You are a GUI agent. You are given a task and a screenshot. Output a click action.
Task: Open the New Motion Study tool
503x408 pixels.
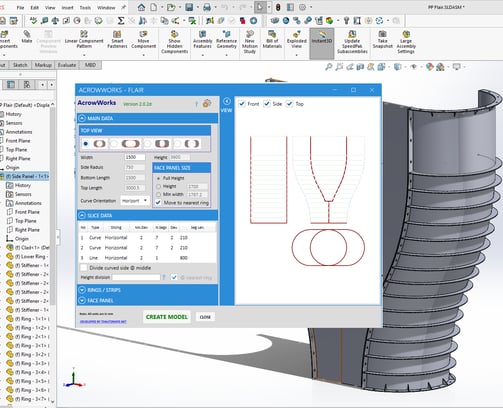tap(250, 42)
